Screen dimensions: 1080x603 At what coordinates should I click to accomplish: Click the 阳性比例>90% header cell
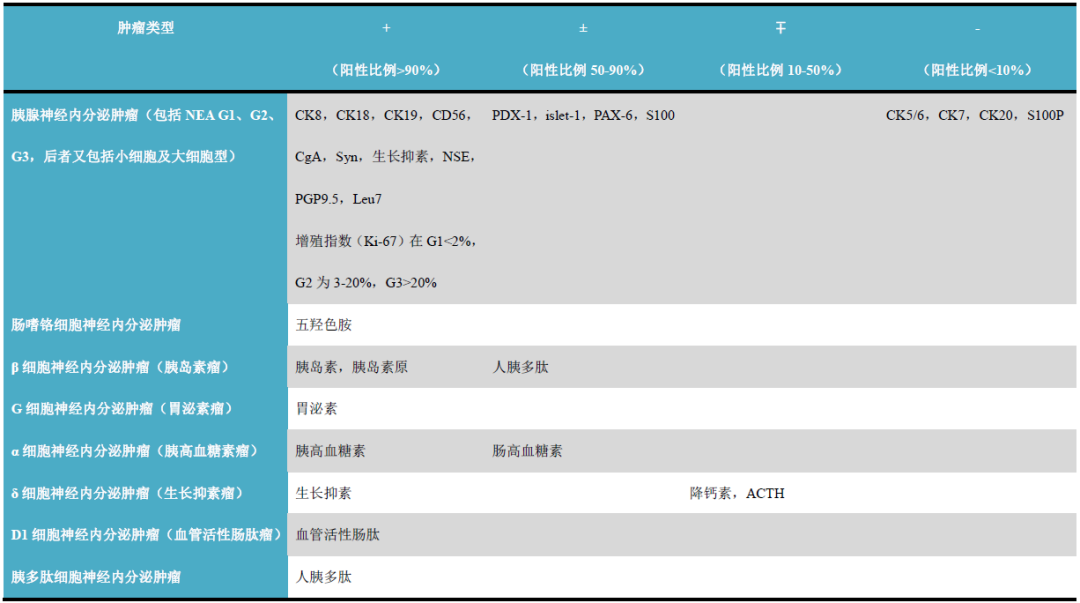386,70
